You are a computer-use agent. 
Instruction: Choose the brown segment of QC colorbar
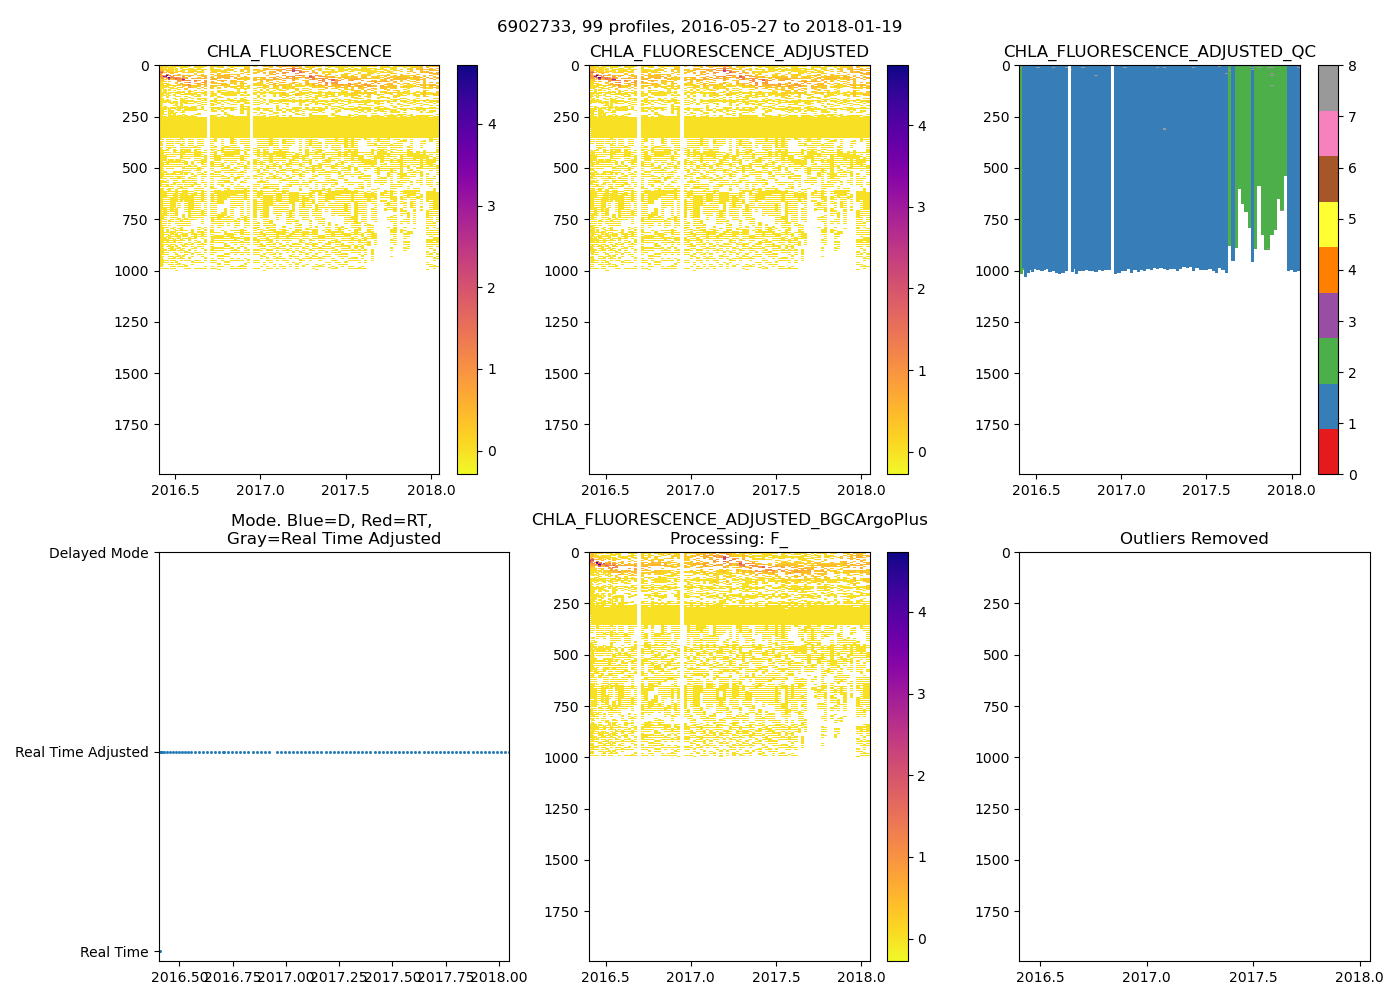click(1328, 179)
